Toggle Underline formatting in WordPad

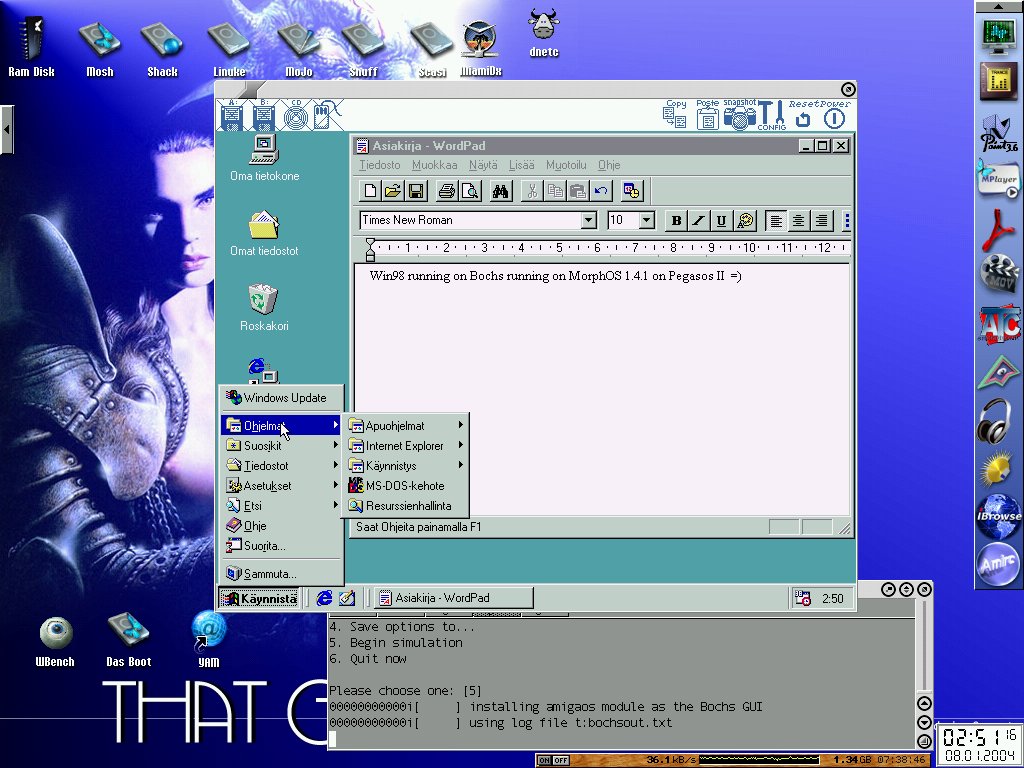pos(721,221)
